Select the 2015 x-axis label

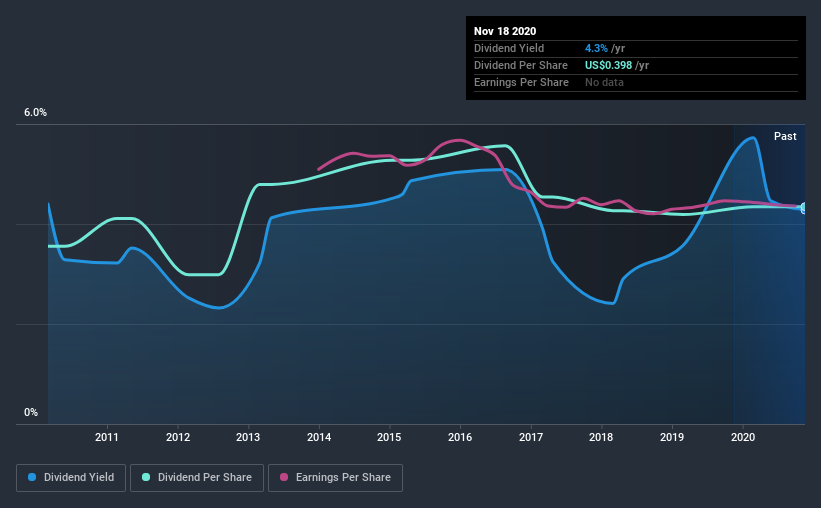[389, 437]
